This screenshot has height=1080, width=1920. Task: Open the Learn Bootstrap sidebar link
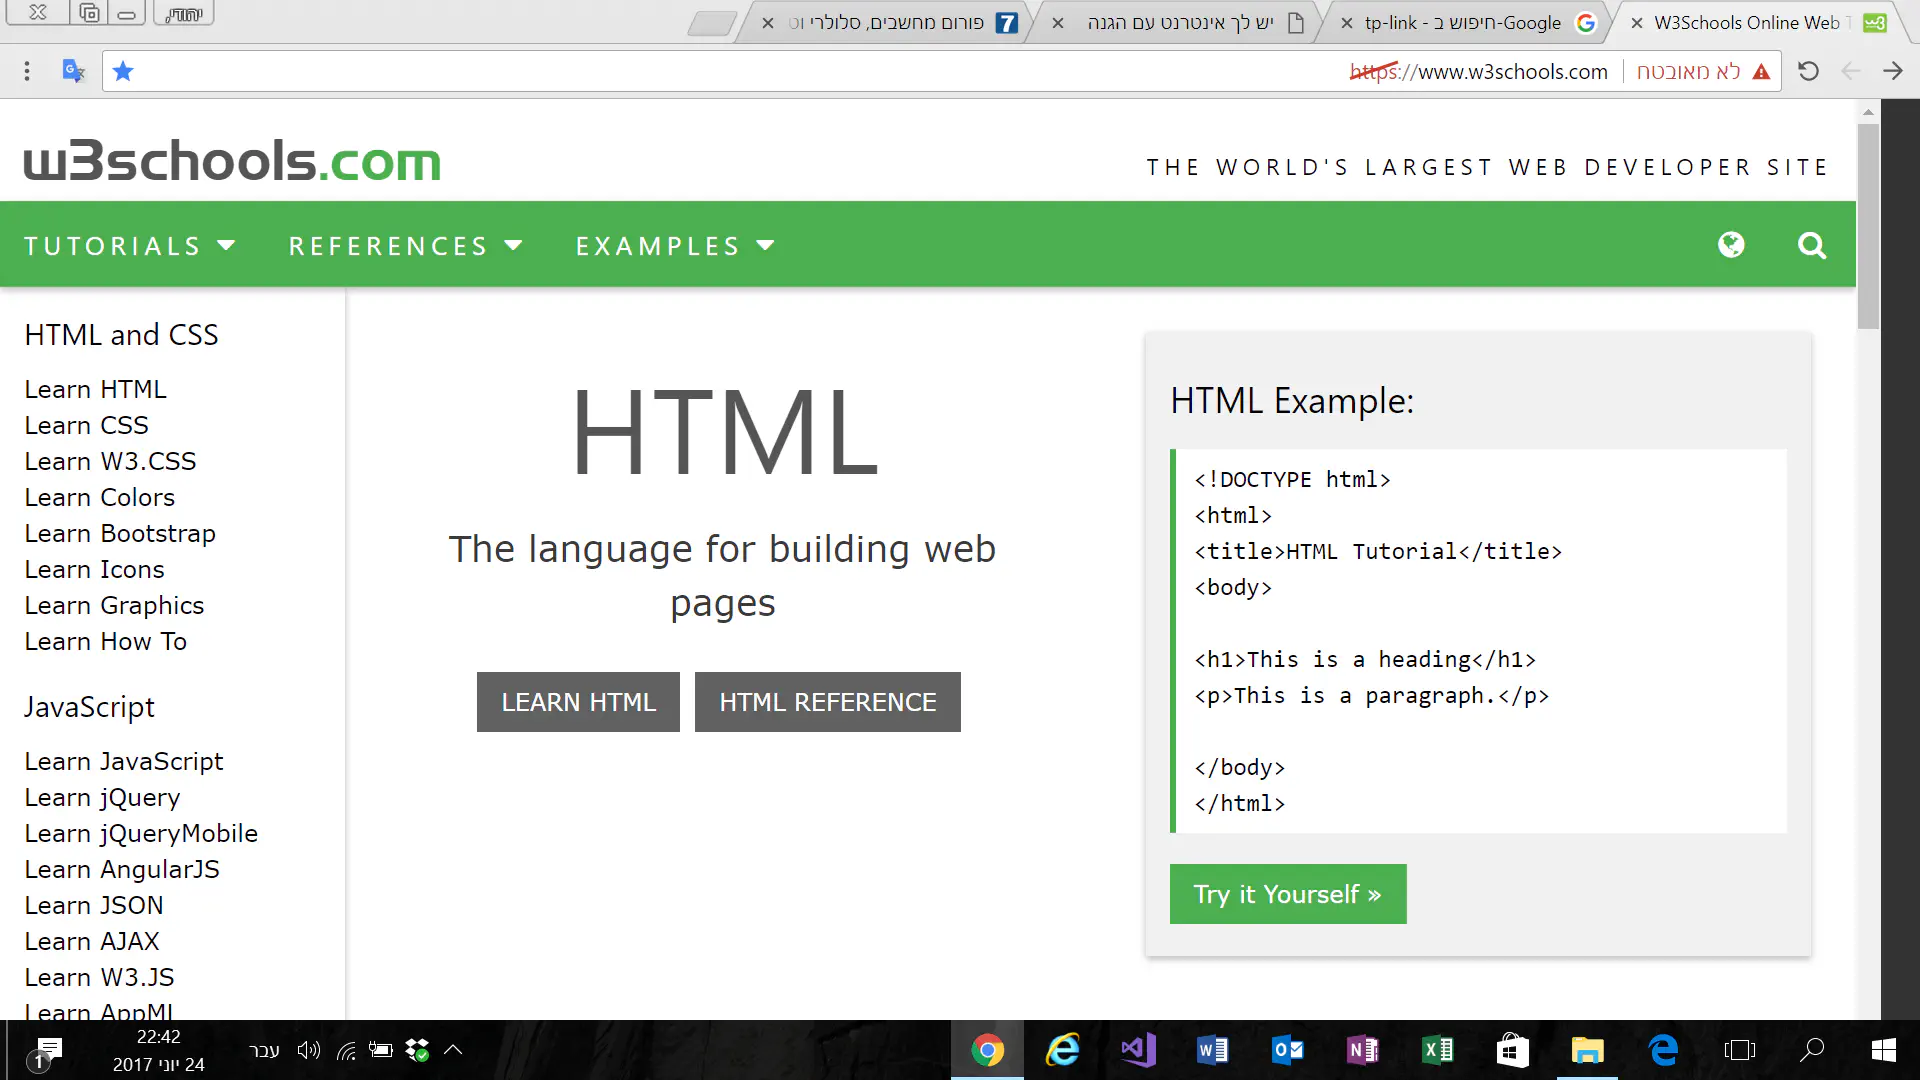120,534
